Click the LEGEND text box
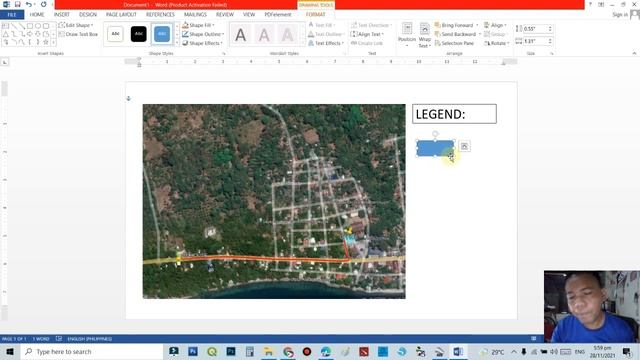The image size is (640, 360). coord(454,114)
